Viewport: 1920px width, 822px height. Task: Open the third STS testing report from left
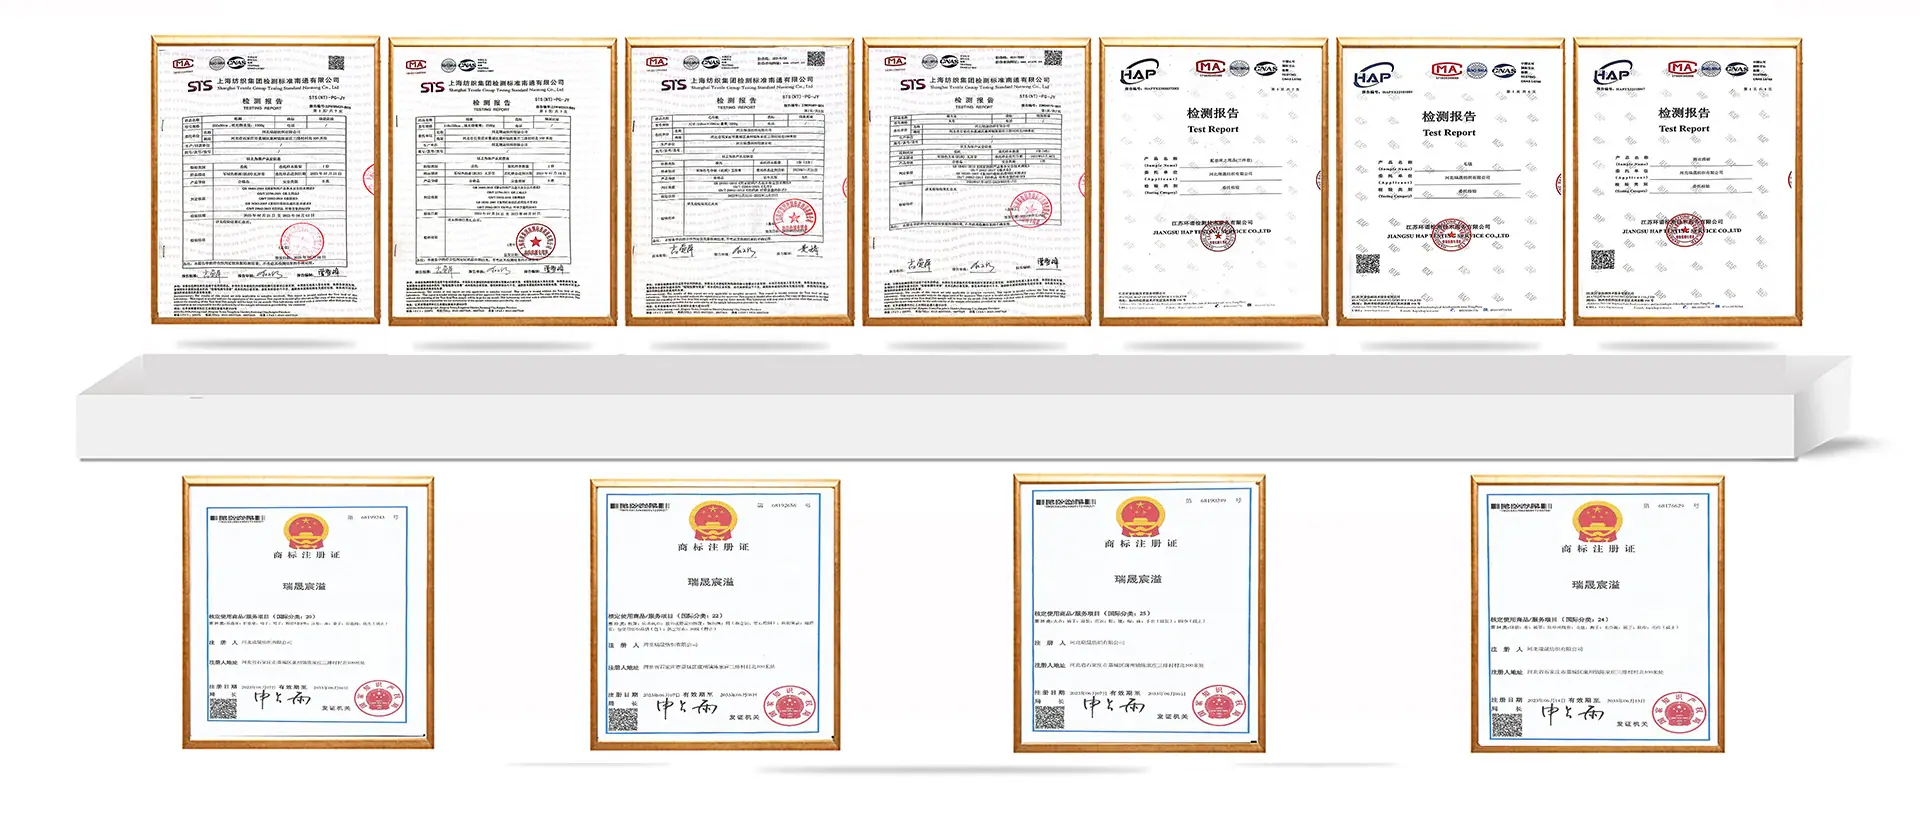coord(740,182)
